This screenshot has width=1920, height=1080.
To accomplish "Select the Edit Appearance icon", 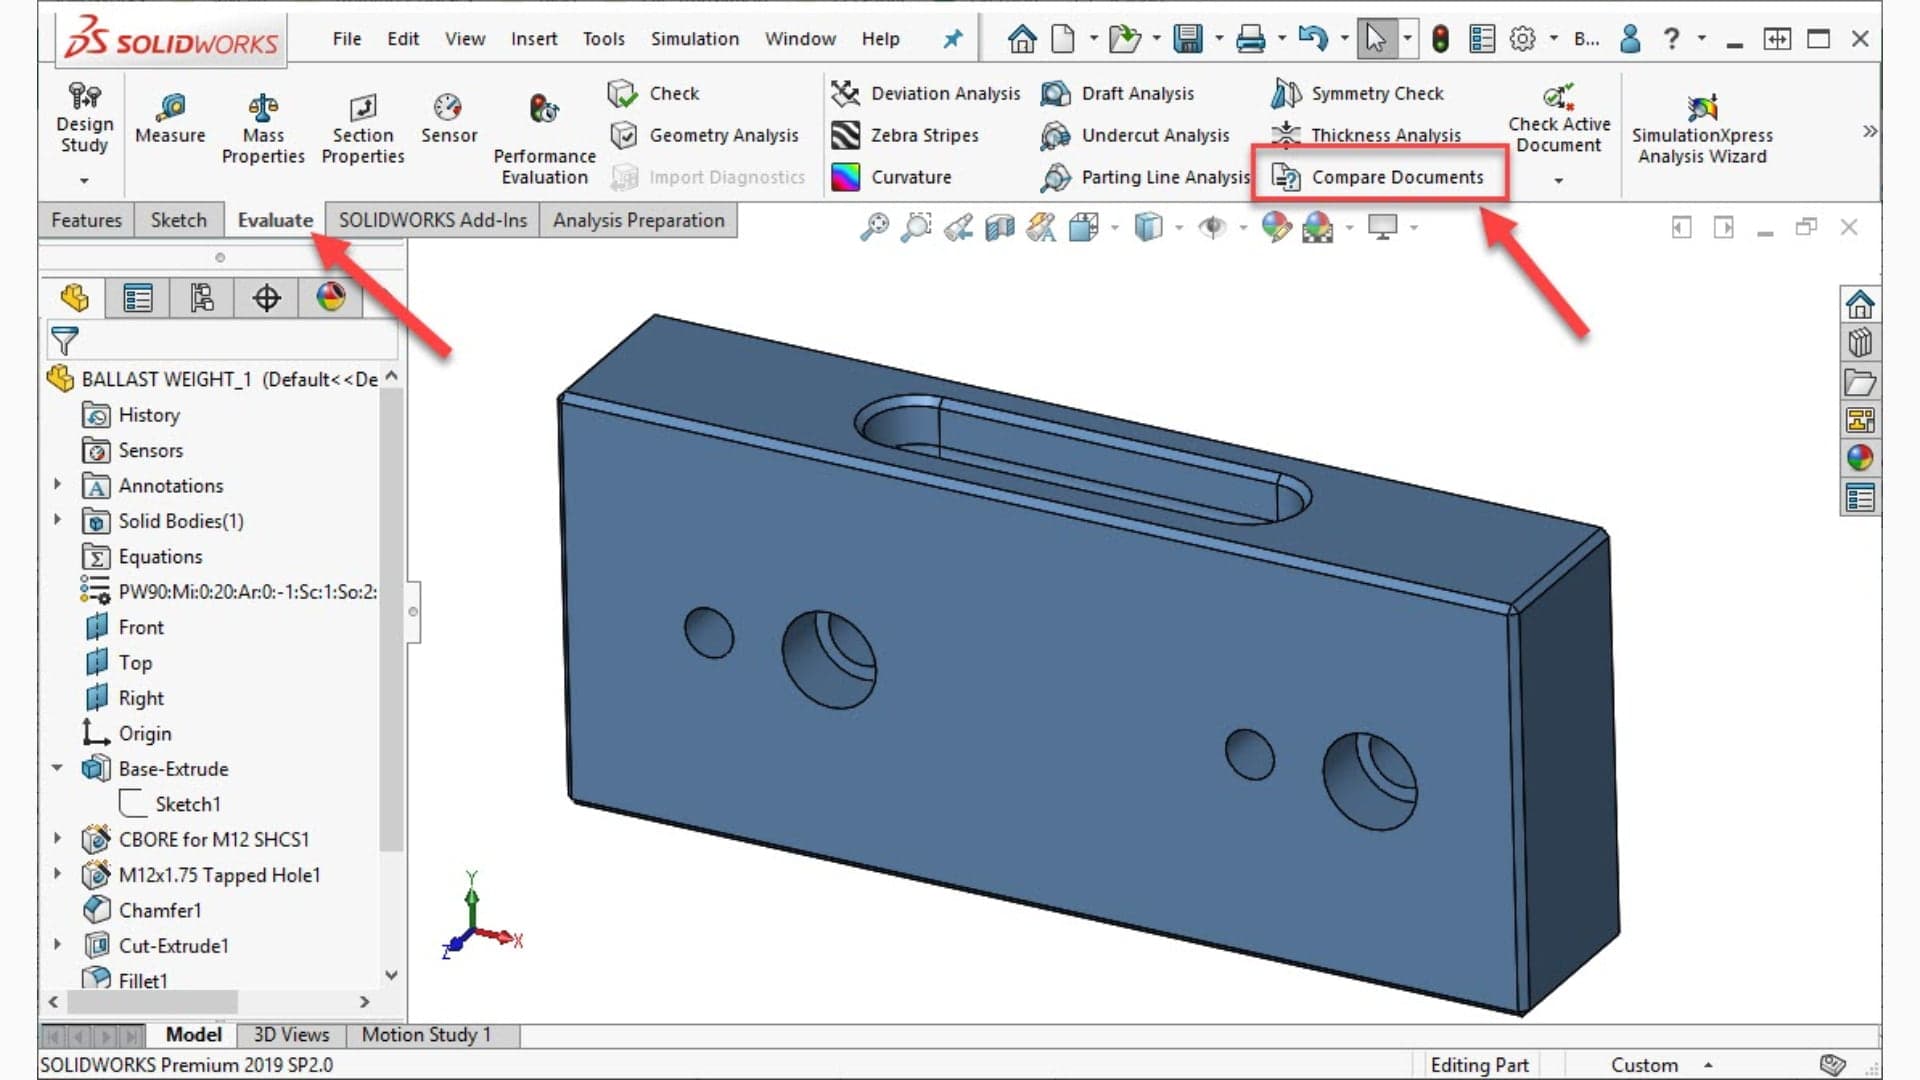I will click(x=1276, y=227).
